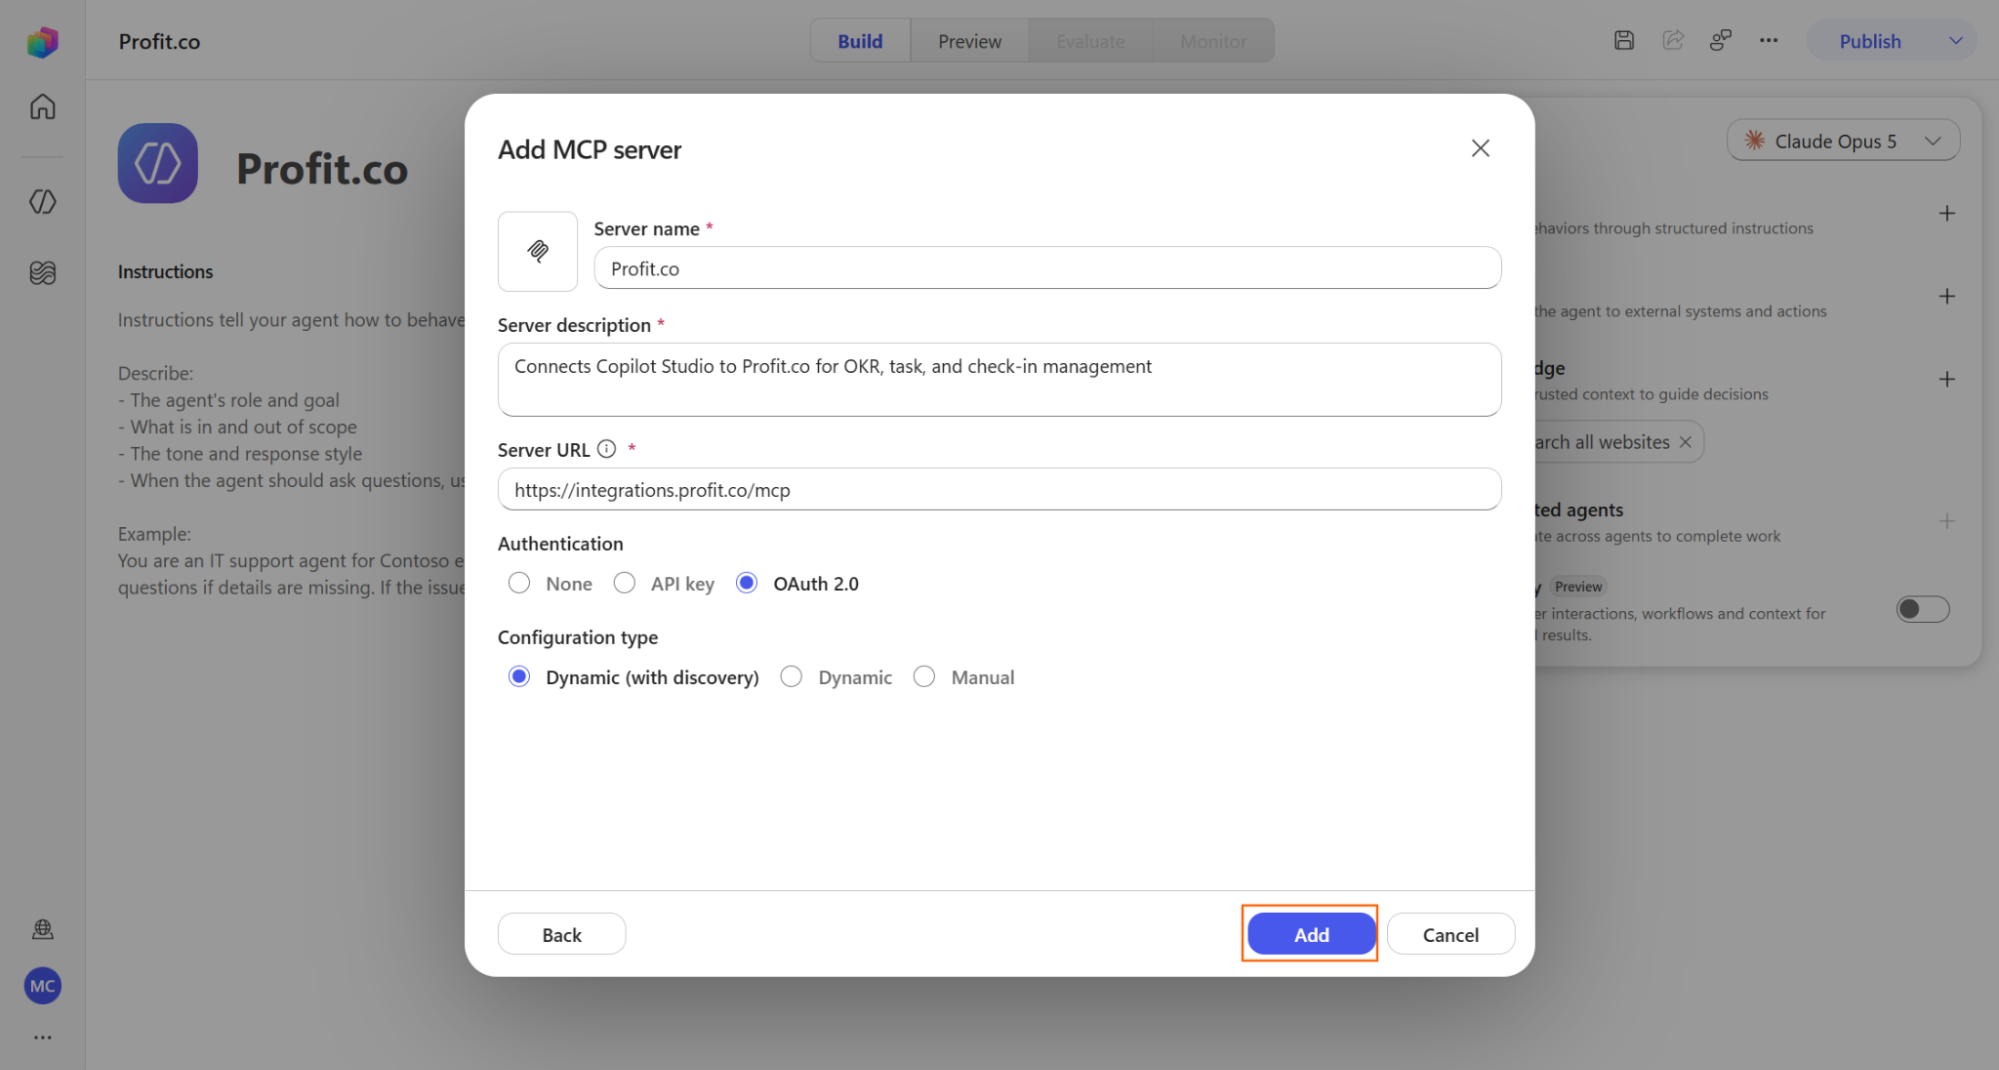Screen dimensions: 1999x1070
Task: Close the Add MCP server dialog
Action: 1480,148
